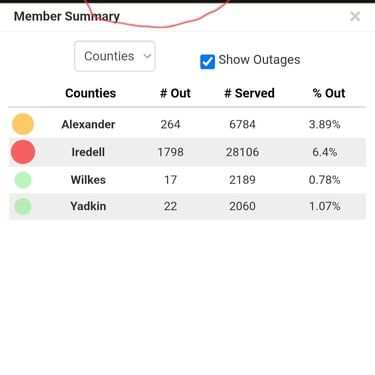Click the green Yadkin status circle
Screen dimensions: 375x375
(x=23, y=206)
